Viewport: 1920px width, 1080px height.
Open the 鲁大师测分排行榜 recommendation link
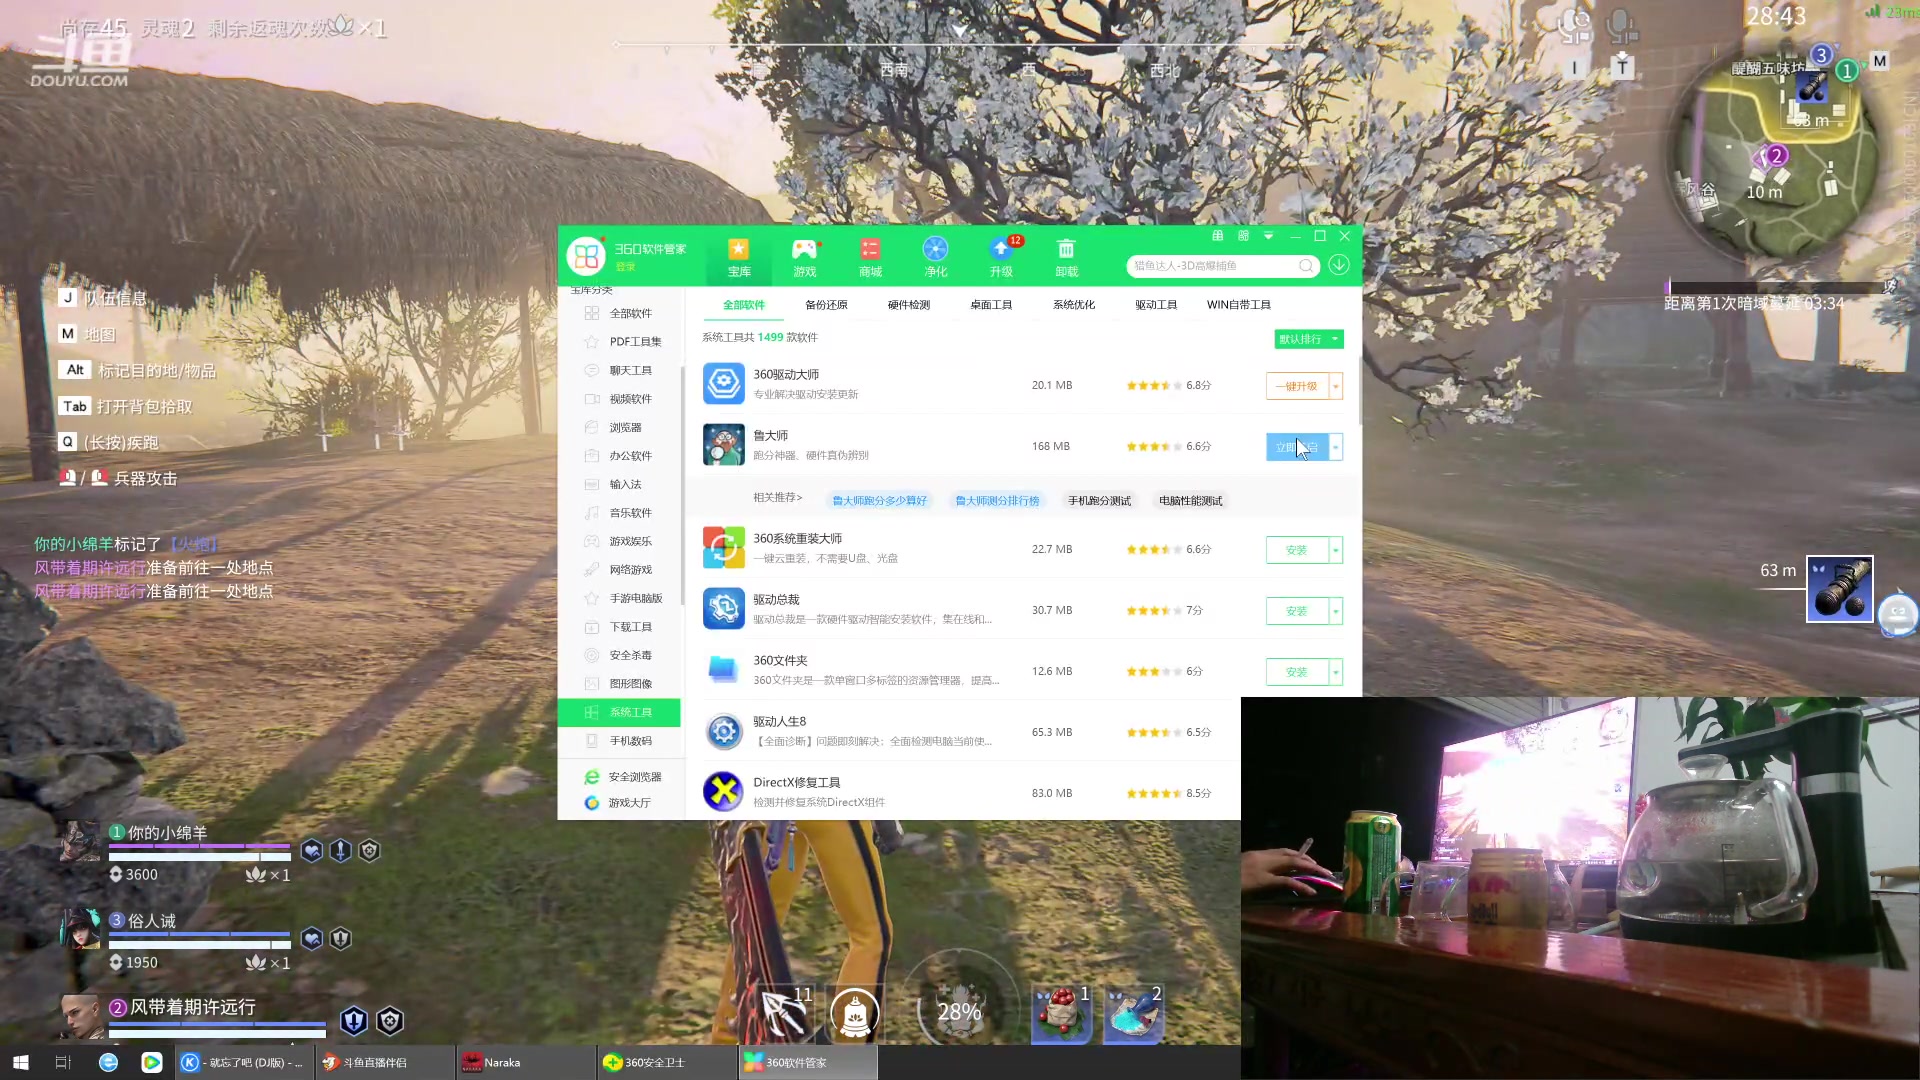point(997,501)
